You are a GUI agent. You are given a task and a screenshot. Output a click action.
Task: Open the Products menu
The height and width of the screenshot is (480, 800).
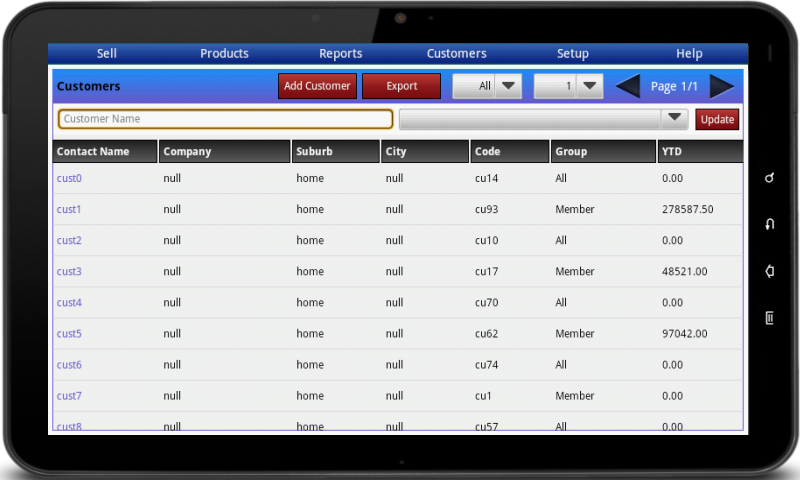coord(224,54)
